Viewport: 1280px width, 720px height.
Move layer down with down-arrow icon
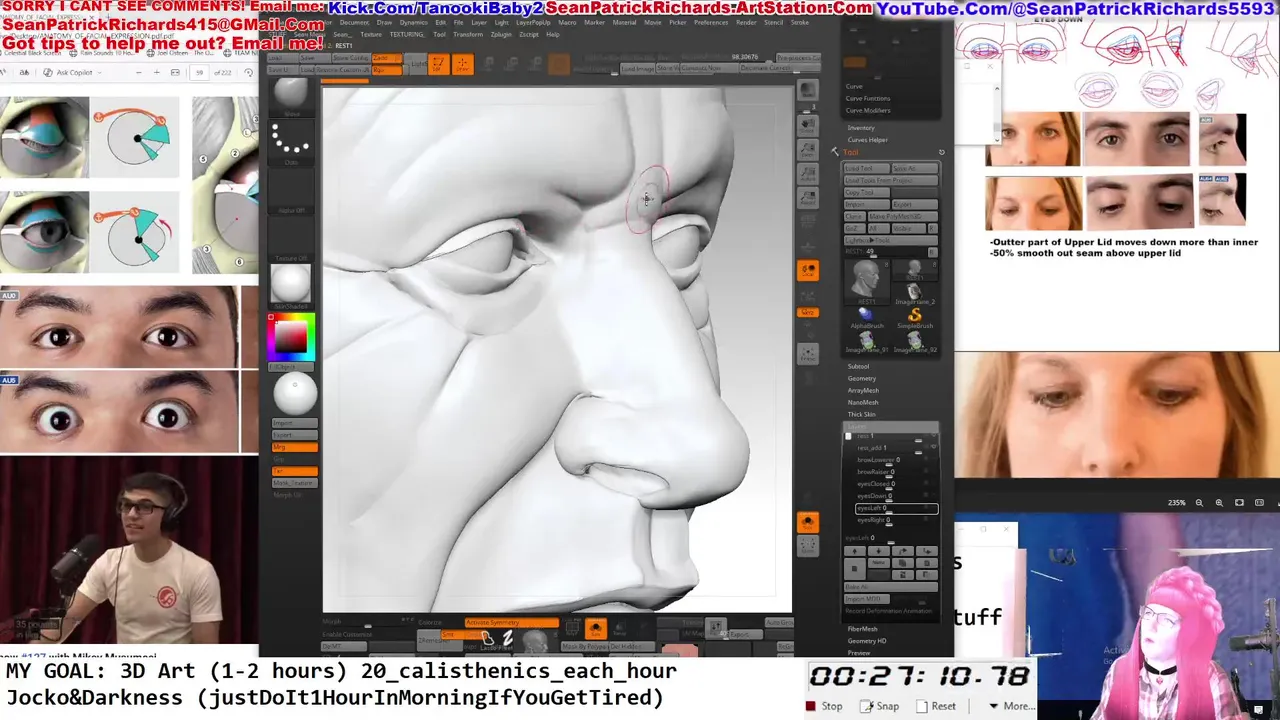878,550
